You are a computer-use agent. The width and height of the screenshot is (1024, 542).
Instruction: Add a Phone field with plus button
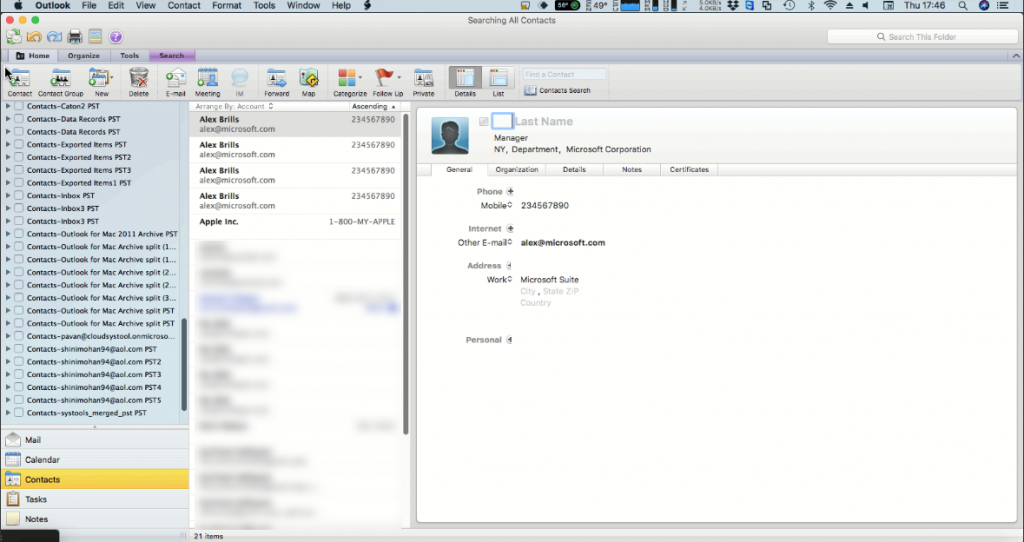[x=510, y=191]
